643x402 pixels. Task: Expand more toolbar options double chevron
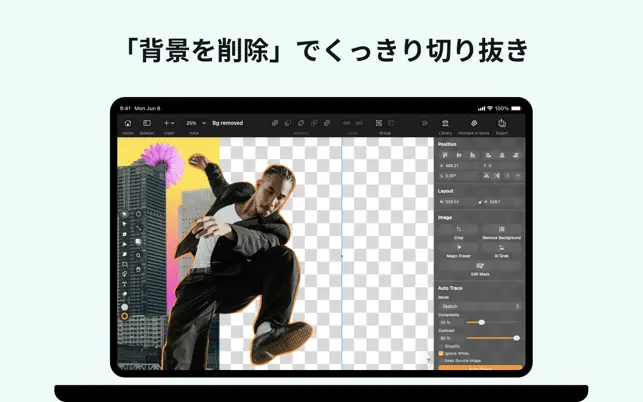click(x=424, y=123)
